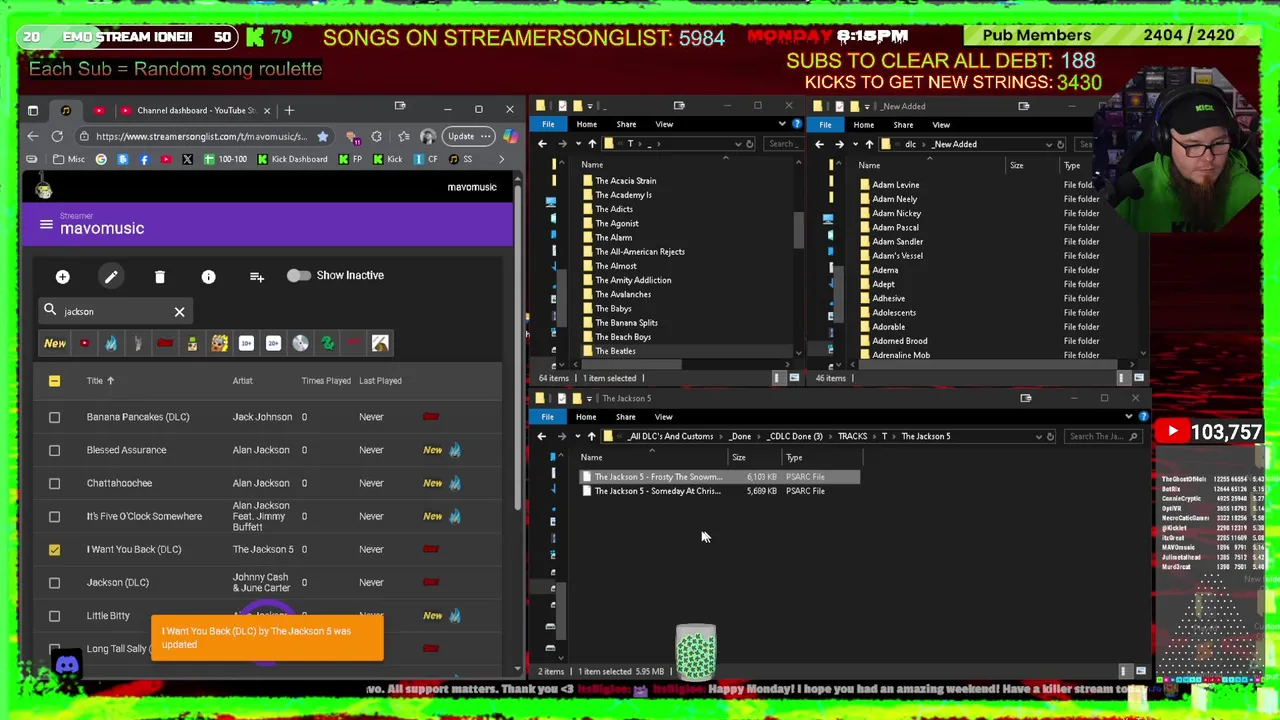Click the info circle icon
Viewport: 1280px width, 720px height.
[208, 276]
